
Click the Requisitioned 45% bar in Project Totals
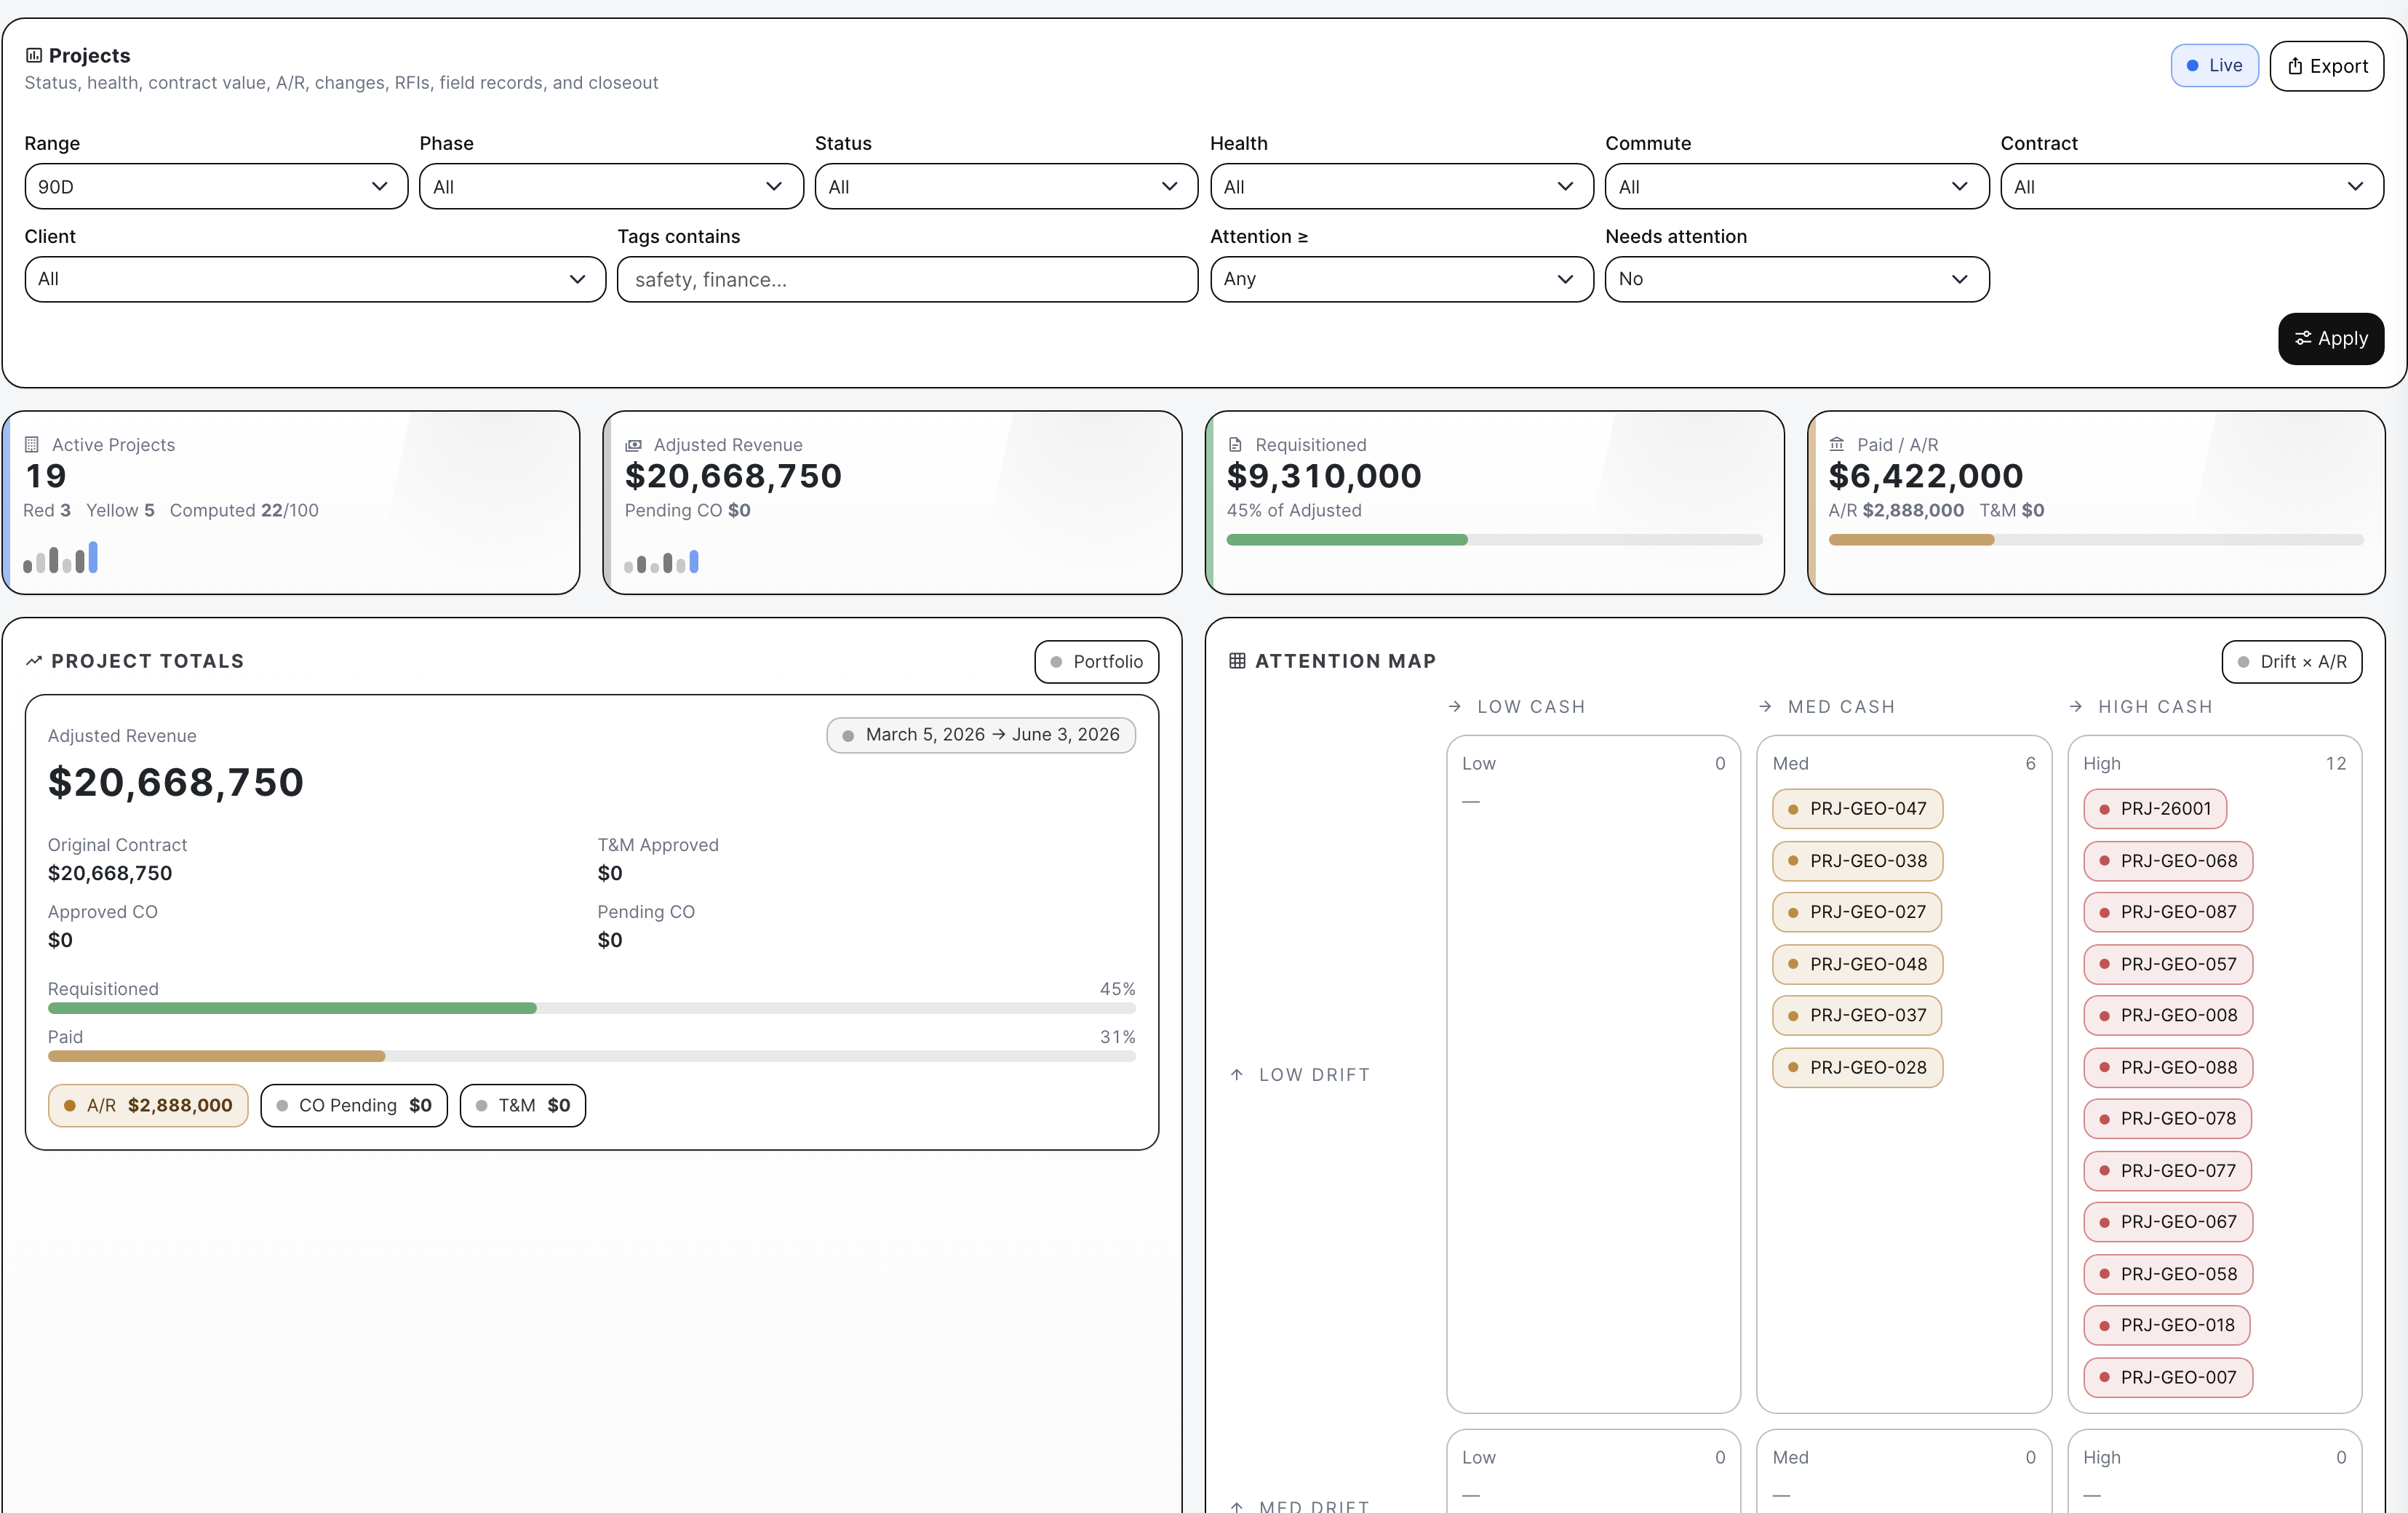[x=592, y=1008]
